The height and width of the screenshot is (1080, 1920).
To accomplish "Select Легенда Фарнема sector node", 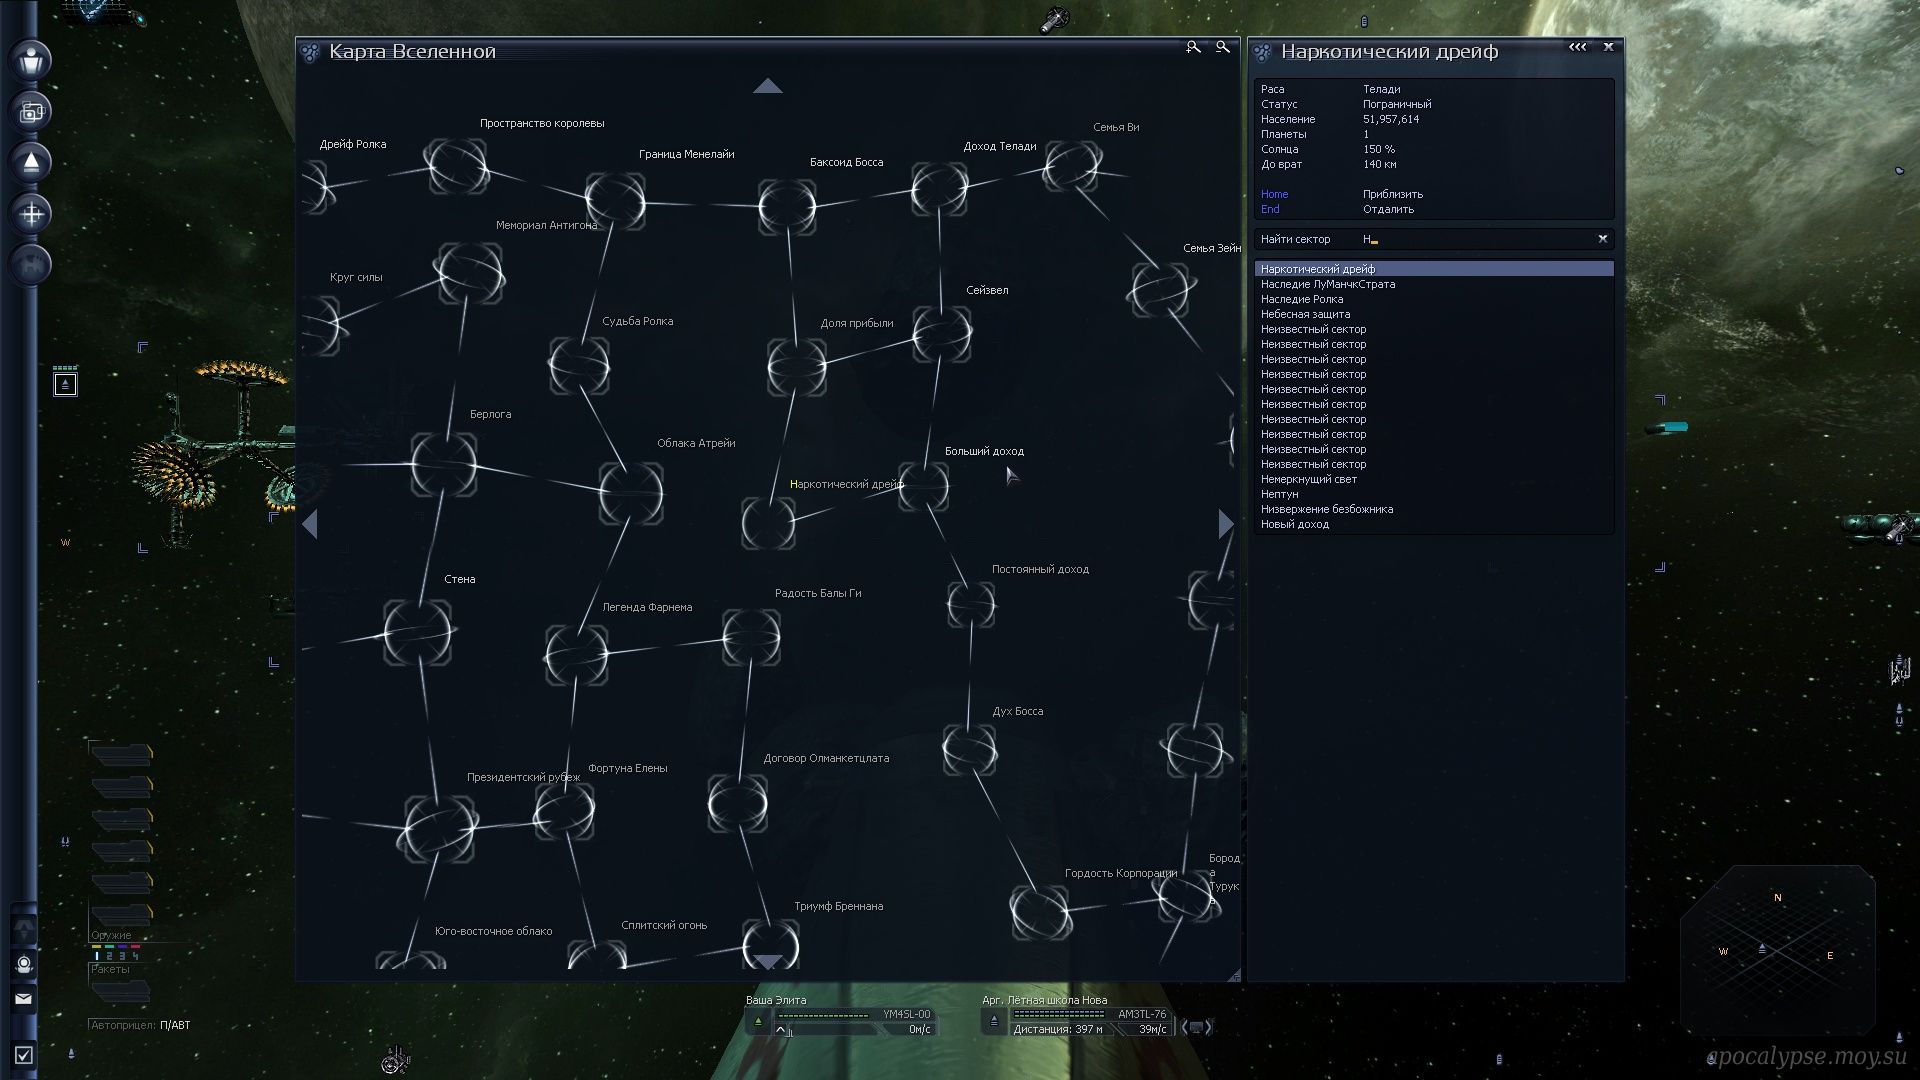I will tap(577, 655).
